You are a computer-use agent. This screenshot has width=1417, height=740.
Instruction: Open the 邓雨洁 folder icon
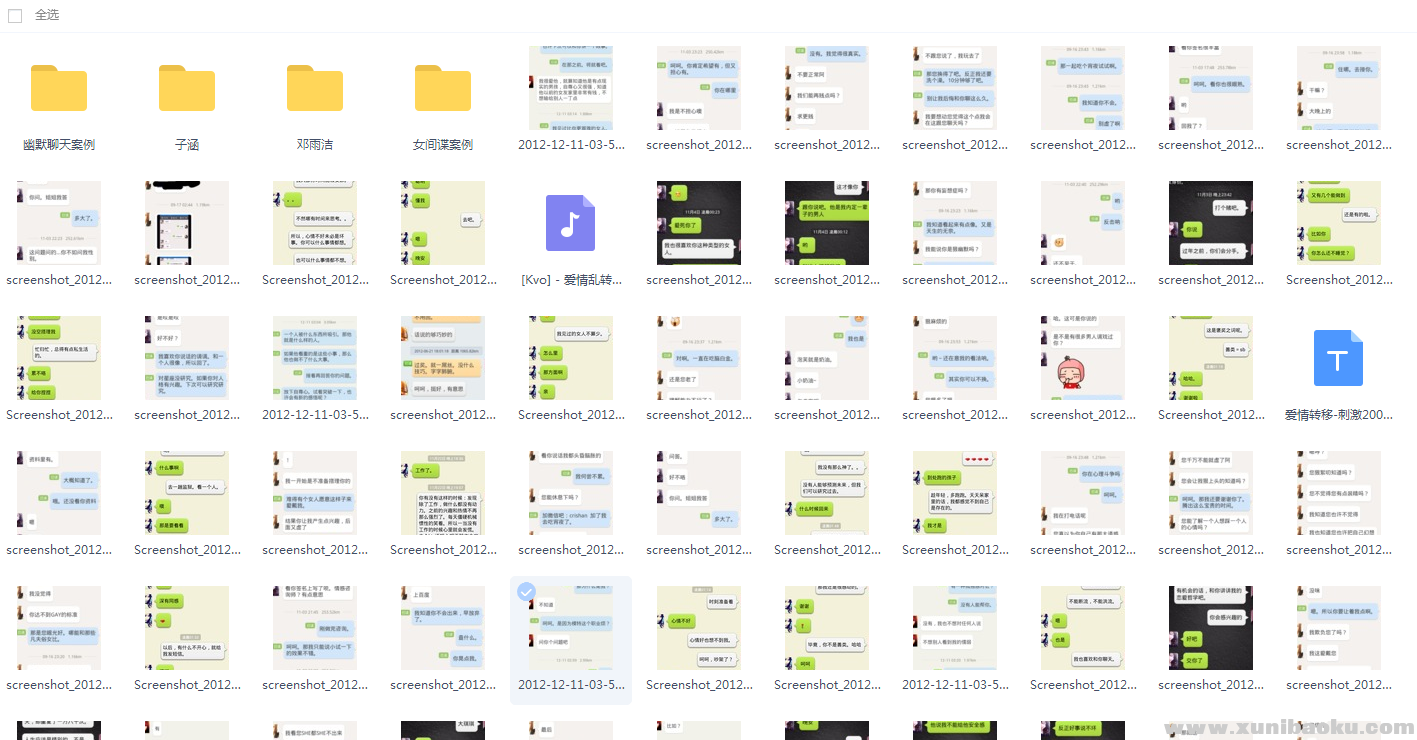point(315,88)
